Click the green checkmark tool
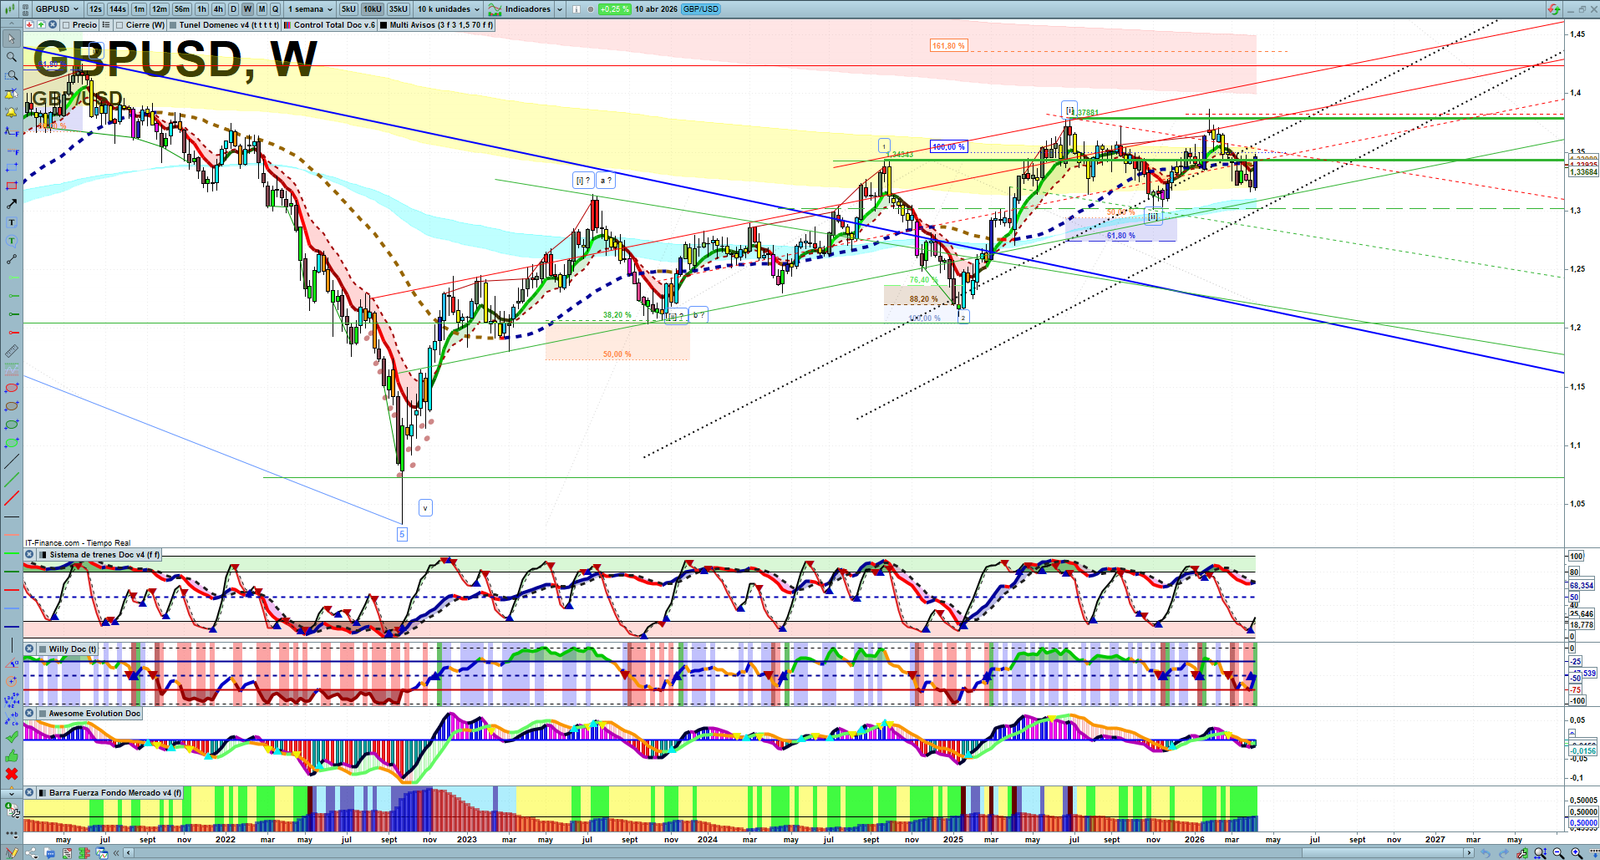The image size is (1600, 860). pyautogui.click(x=11, y=737)
